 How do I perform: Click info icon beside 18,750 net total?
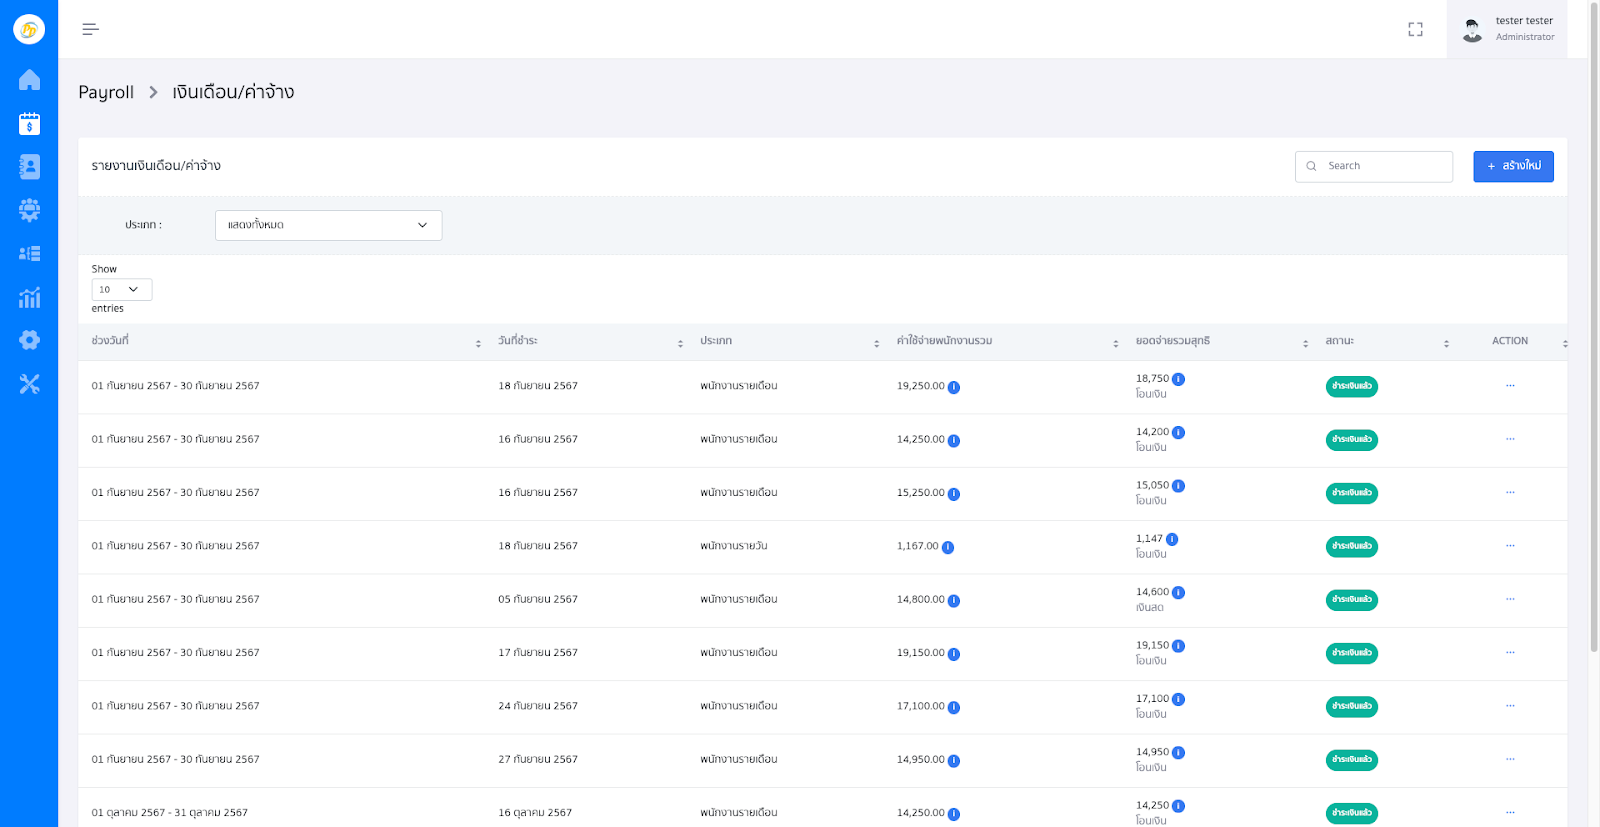1178,379
